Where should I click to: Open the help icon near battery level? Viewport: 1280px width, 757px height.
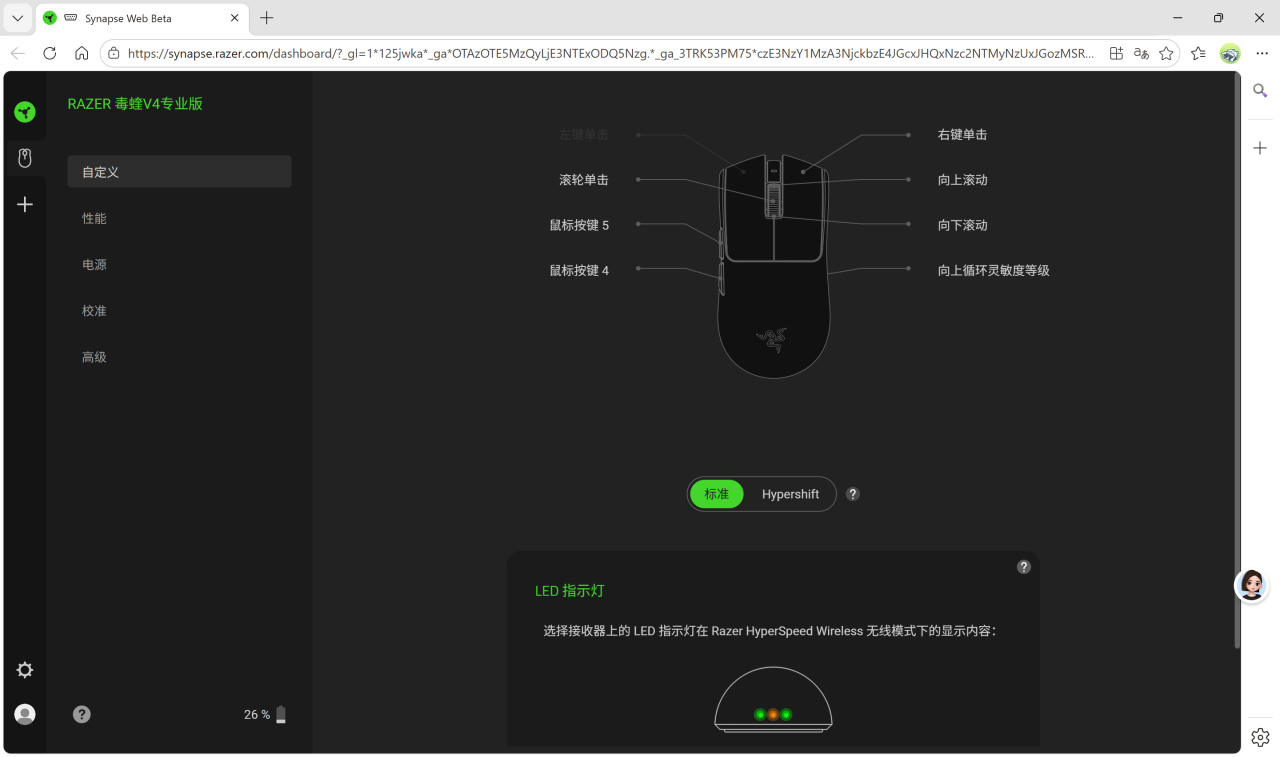click(x=82, y=714)
